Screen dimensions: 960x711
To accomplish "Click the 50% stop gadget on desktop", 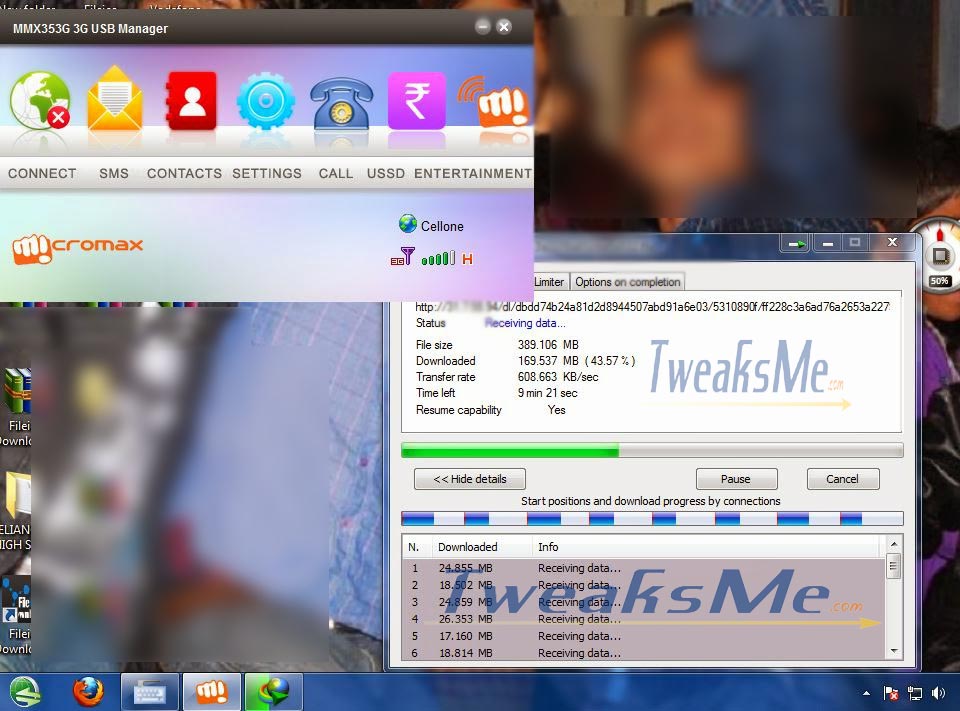I will coord(940,257).
